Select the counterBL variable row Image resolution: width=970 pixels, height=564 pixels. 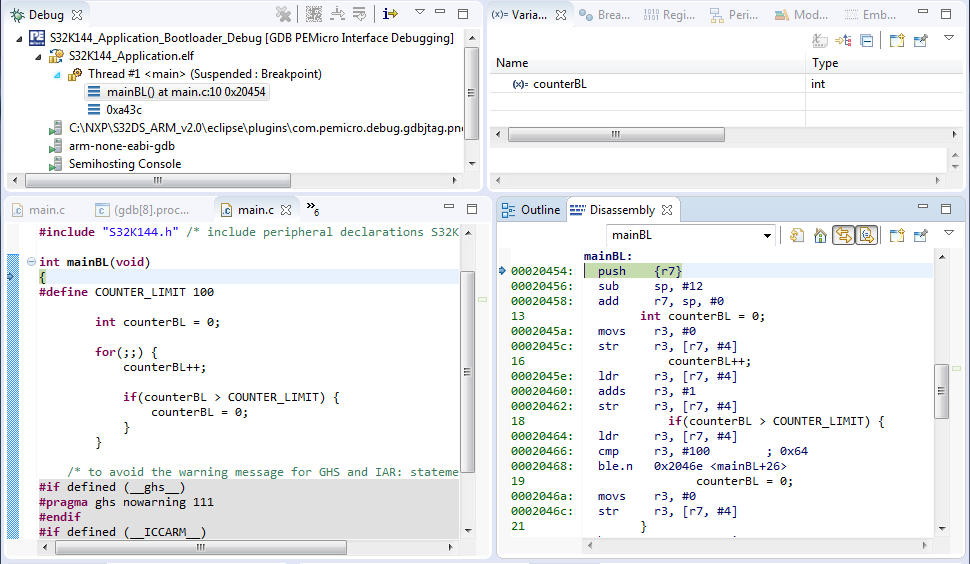(x=727, y=83)
